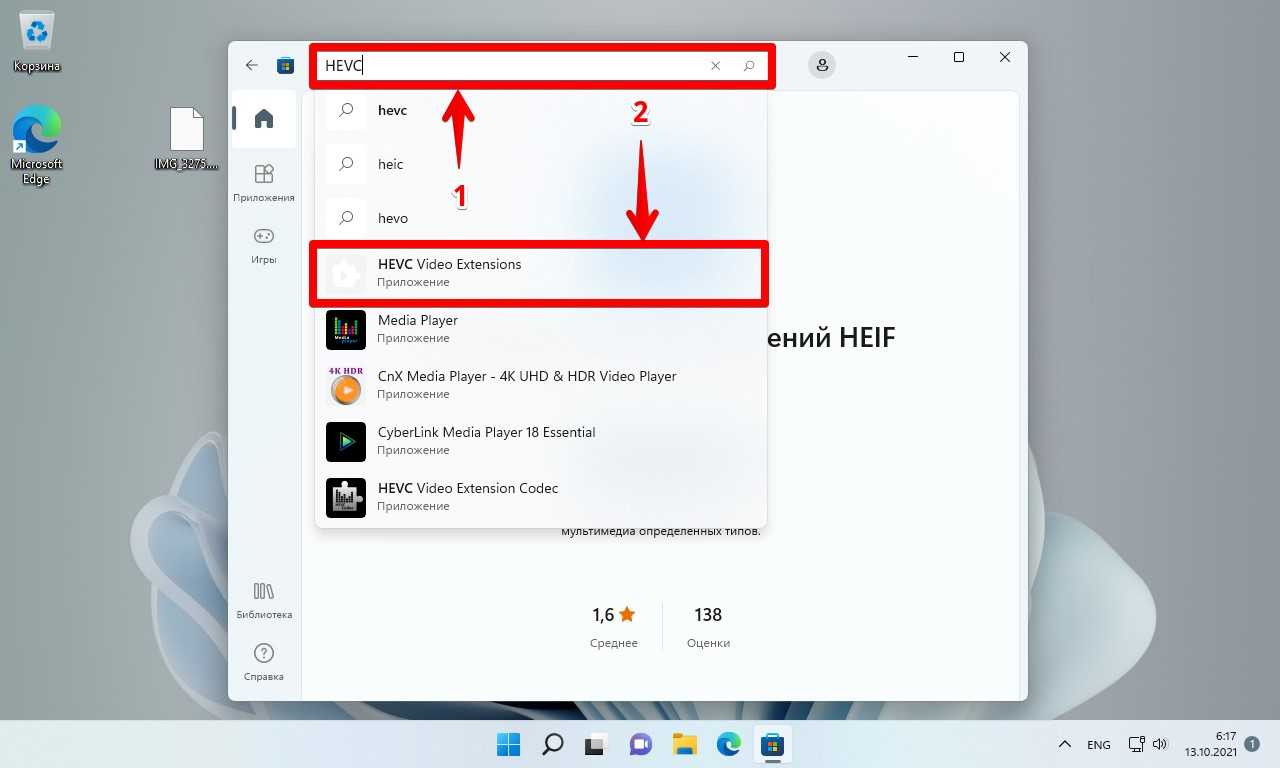This screenshot has width=1280, height=768.
Task: Select the 'heic' search suggestion
Action: (541, 164)
